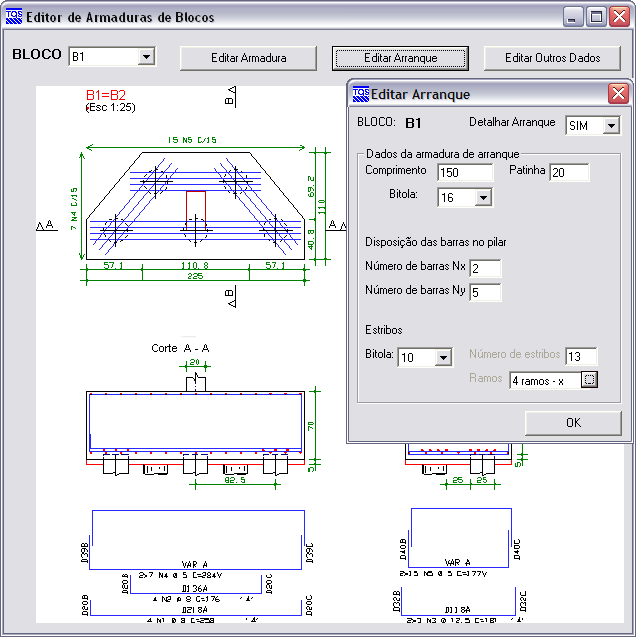Click the TQS icon in Editar Arranque dialog
Screen dimensions: 636x637
click(360, 95)
